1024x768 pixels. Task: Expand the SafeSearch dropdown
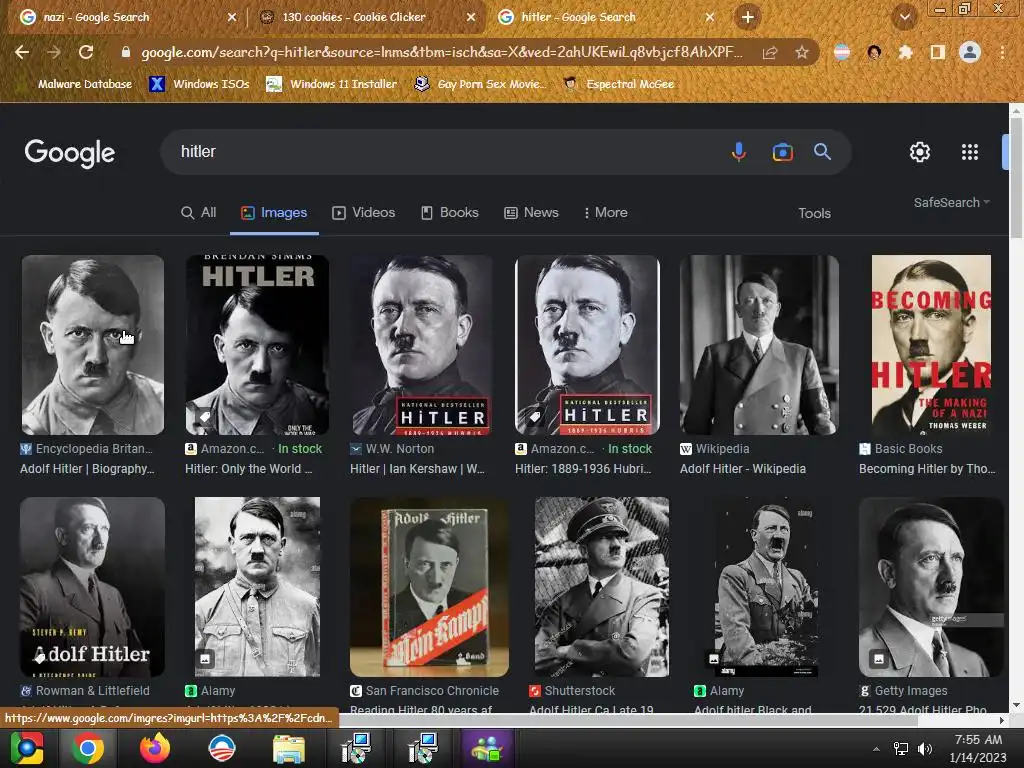click(x=952, y=202)
